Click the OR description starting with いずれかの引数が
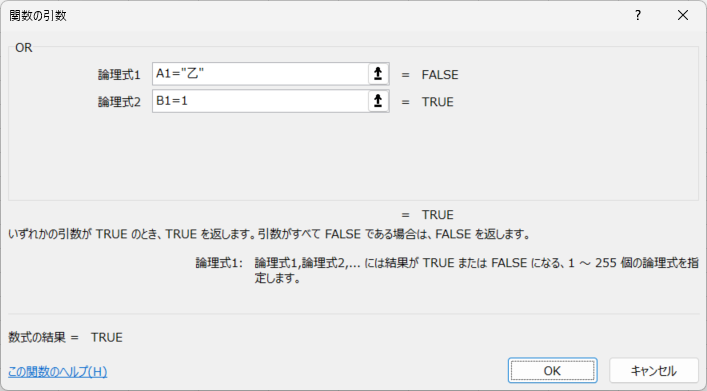The width and height of the screenshot is (707, 391). click(x=270, y=235)
